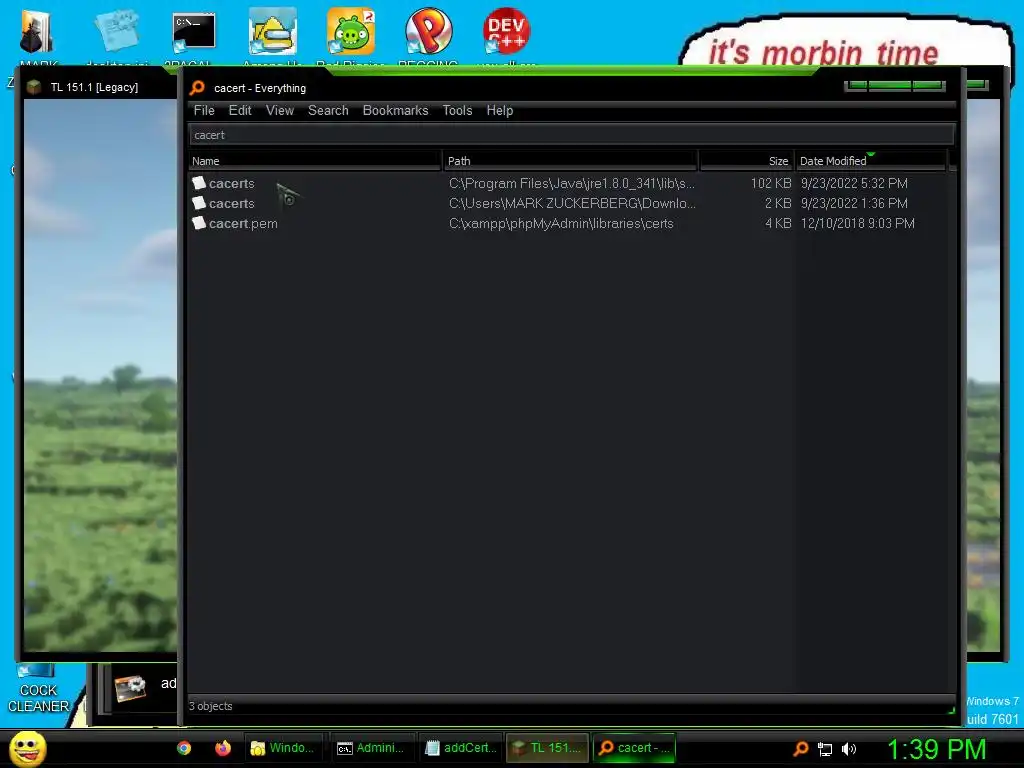The image size is (1024, 768).
Task: Open the MARK user folder desktop icon
Action: click(x=37, y=31)
